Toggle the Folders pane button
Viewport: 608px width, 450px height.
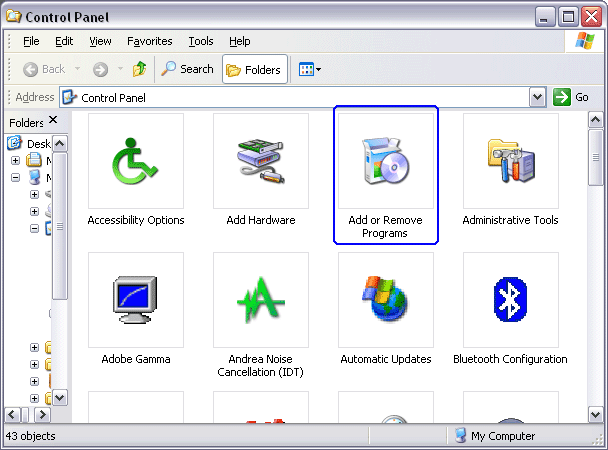[x=255, y=69]
